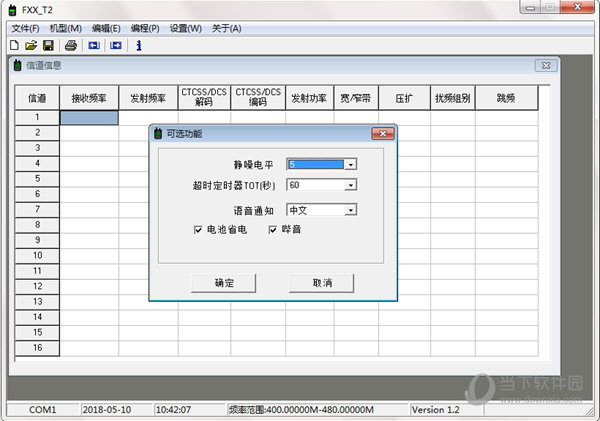Select channel row header 16
600x421 pixels.
(37, 348)
